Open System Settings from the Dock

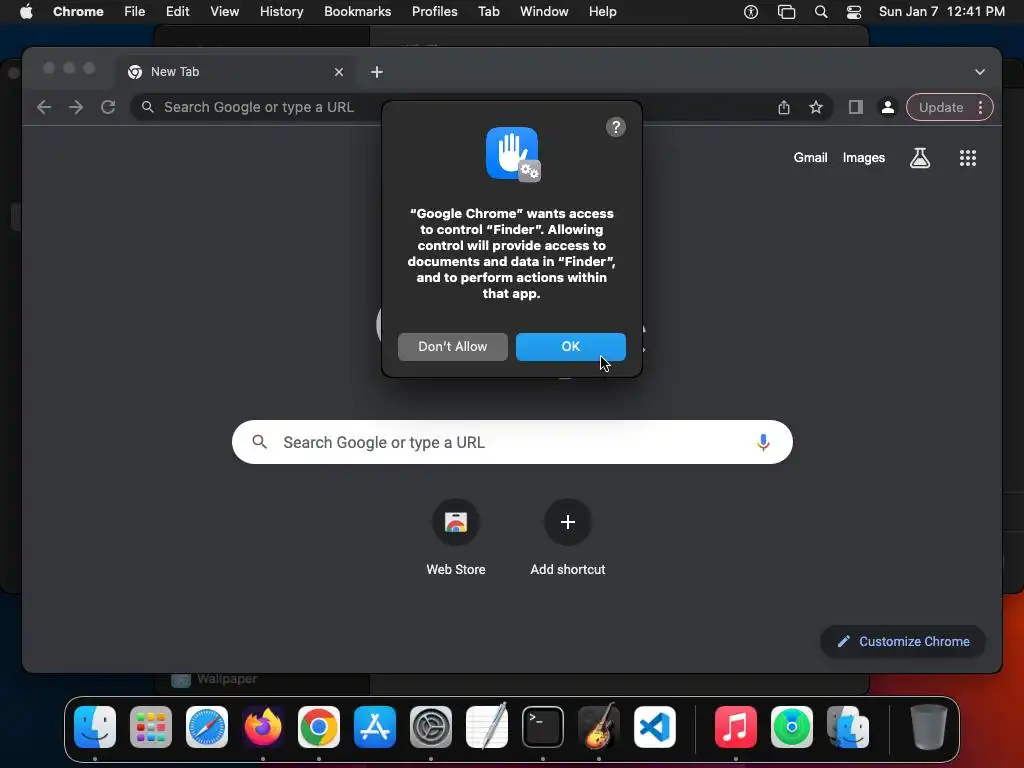[x=430, y=727]
